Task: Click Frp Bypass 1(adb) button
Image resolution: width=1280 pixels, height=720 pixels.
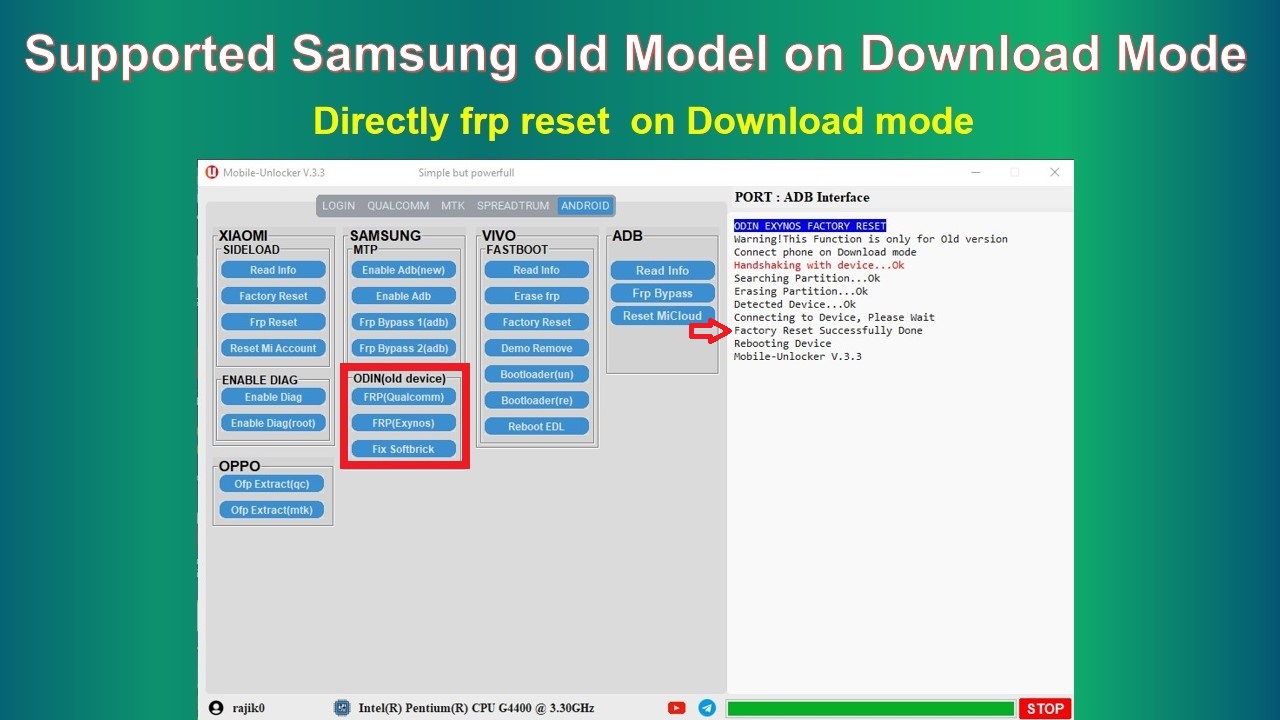Action: [404, 322]
